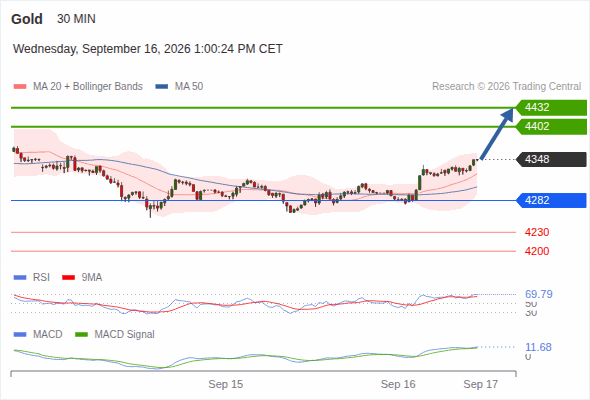Select the 4402 green resistance price tag
The height and width of the screenshot is (400, 590).
coord(551,126)
